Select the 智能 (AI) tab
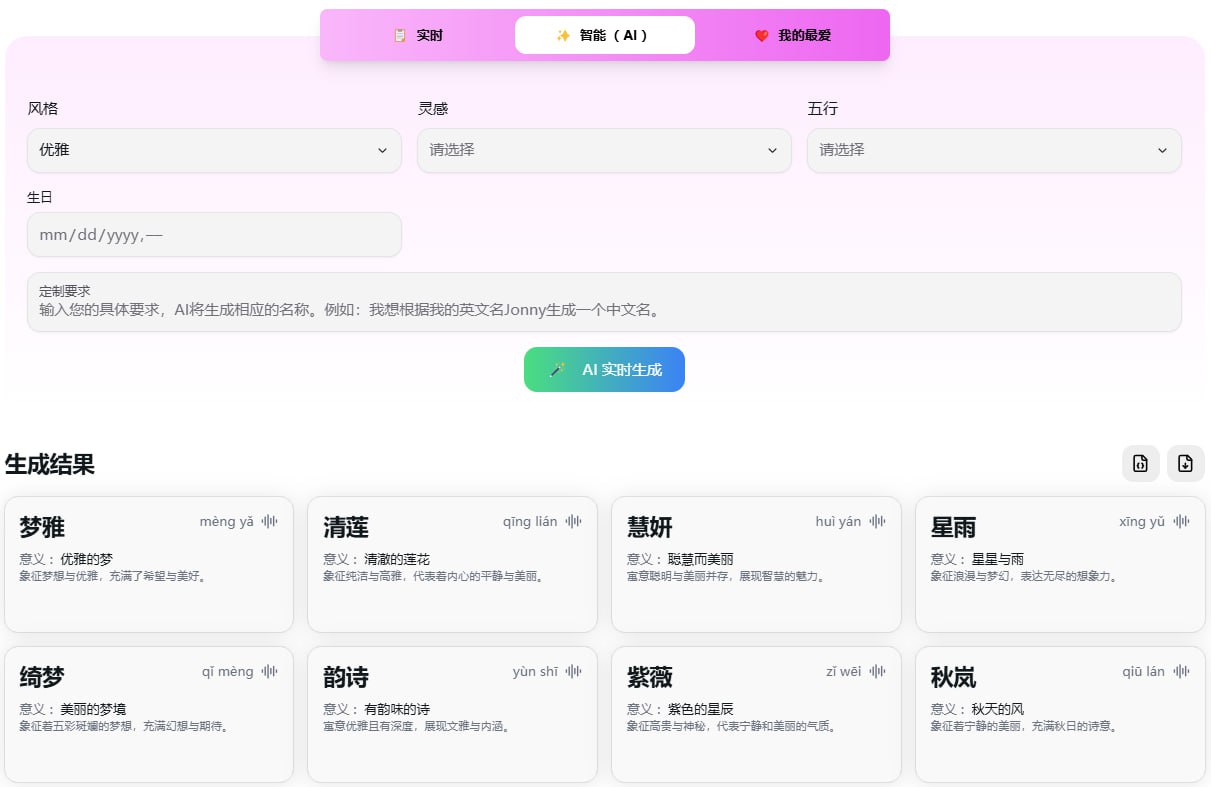The height and width of the screenshot is (787, 1211). click(x=605, y=35)
